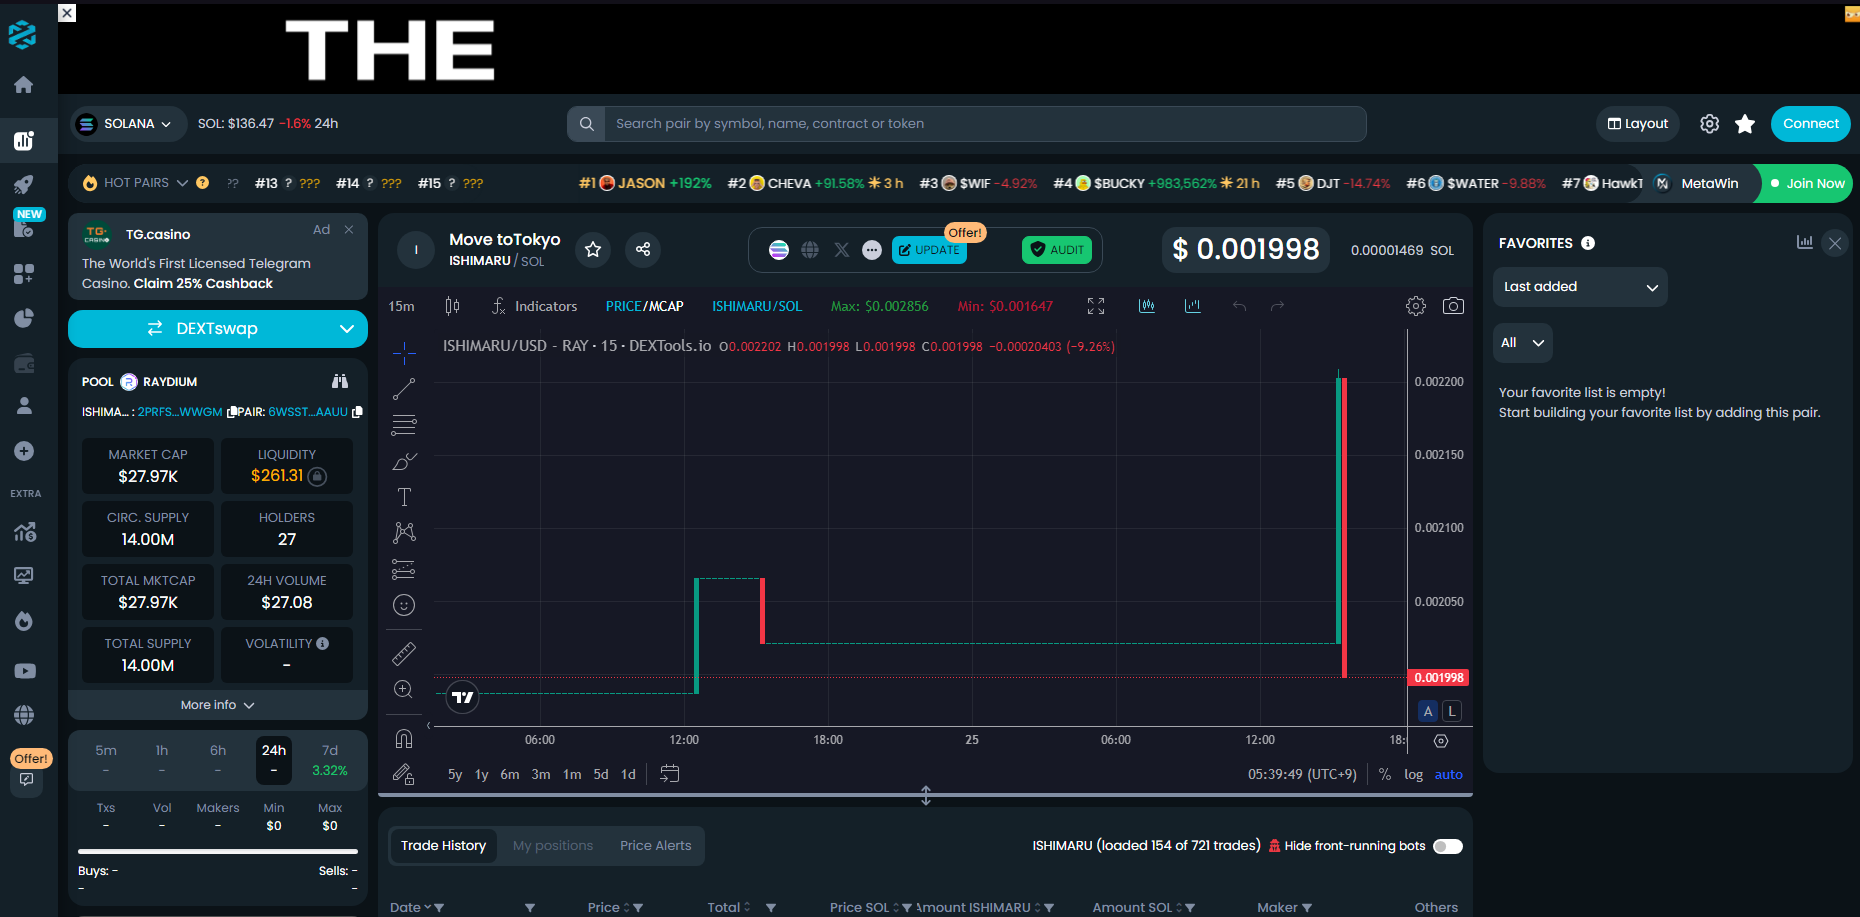Open the user account icon in sidebar
This screenshot has height=917, width=1860.
click(x=24, y=405)
